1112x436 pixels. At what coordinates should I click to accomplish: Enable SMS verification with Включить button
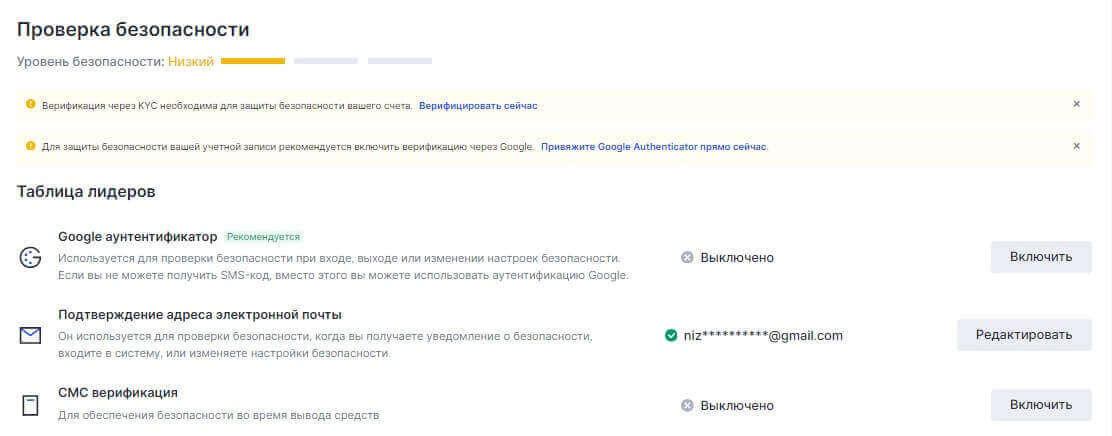click(x=1041, y=405)
